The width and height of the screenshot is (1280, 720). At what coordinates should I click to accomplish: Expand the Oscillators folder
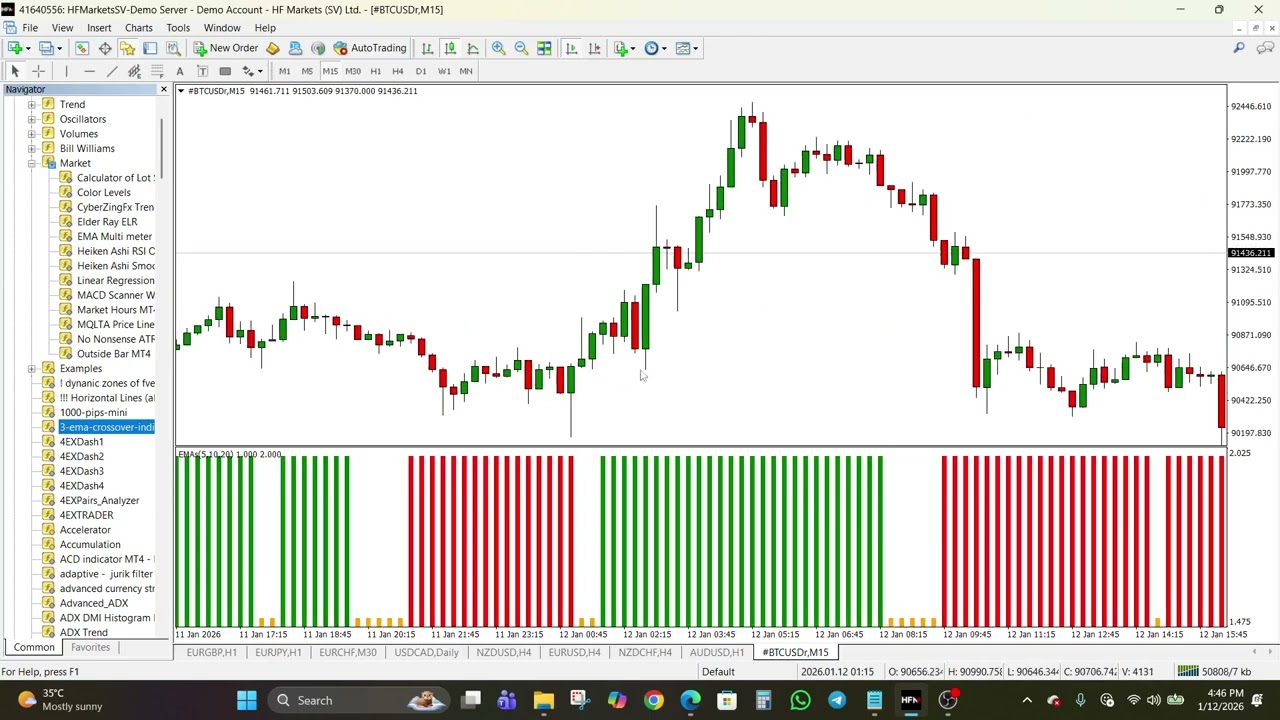click(32, 119)
